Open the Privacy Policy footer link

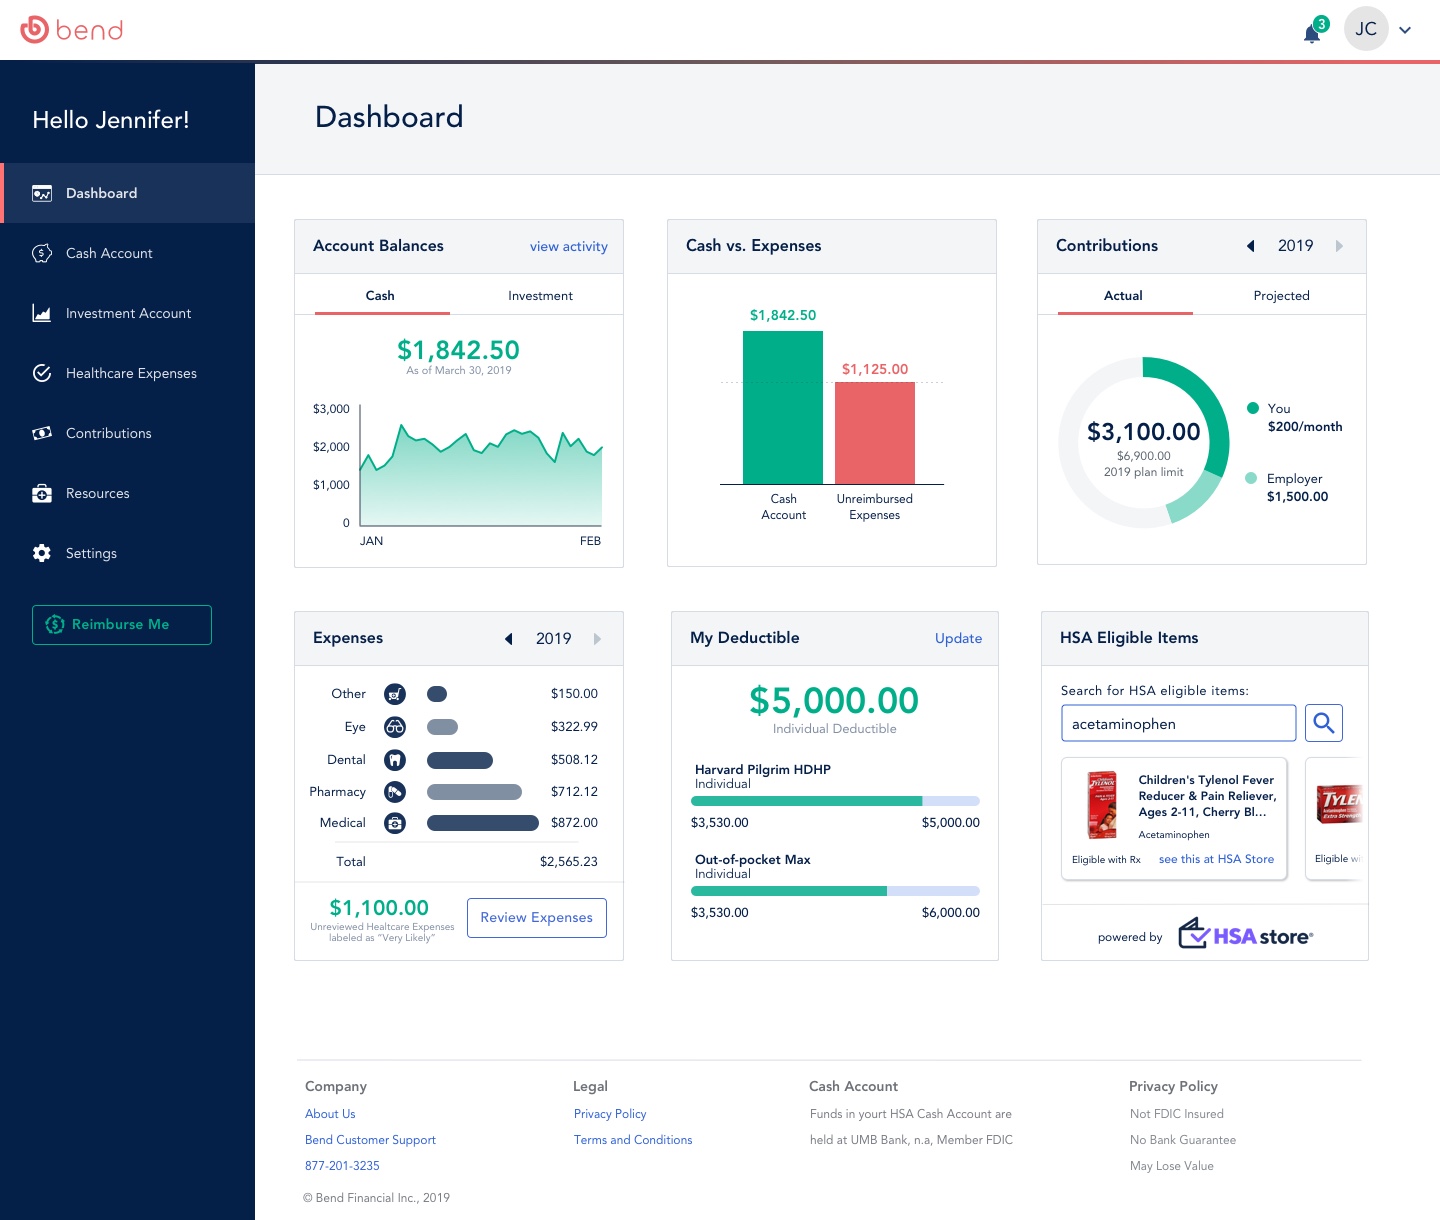coord(610,1114)
